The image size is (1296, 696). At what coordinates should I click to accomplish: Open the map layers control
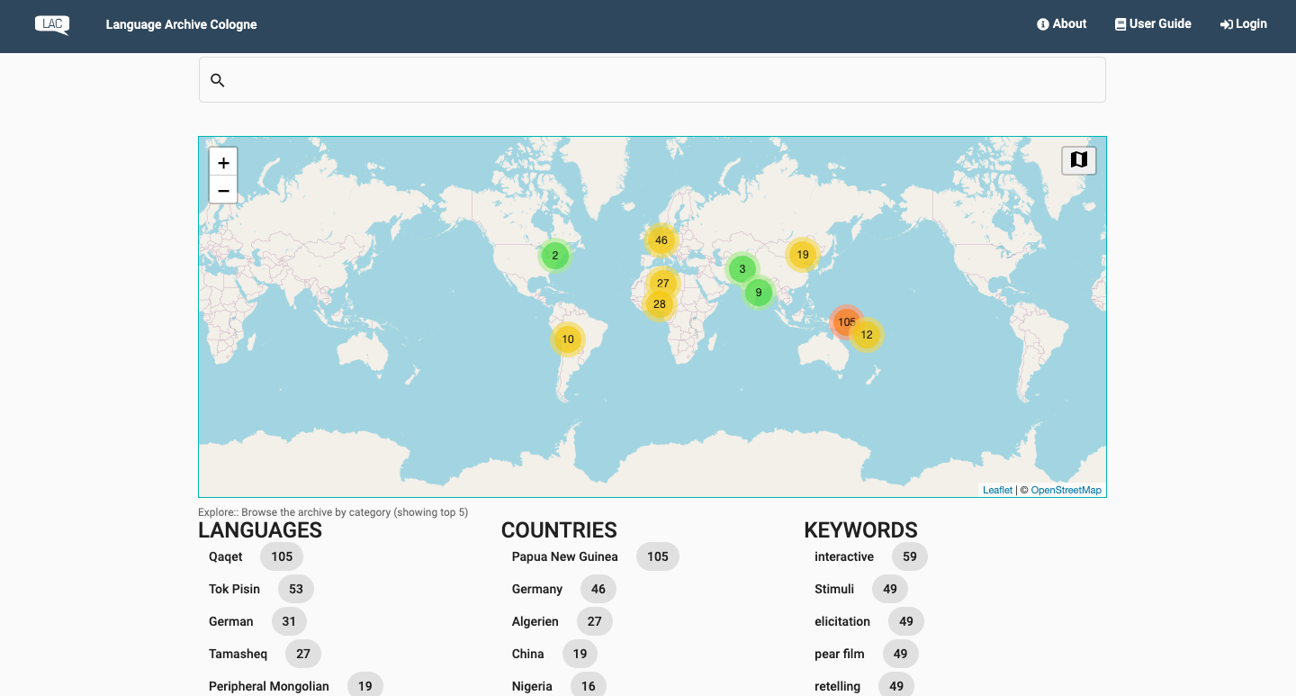(1078, 160)
